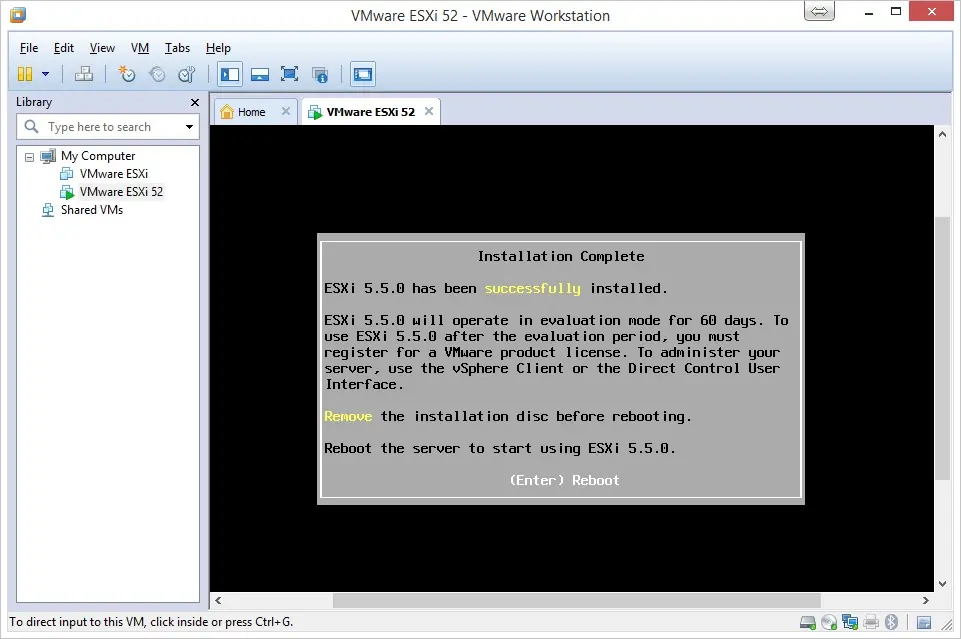Click the hard disk status bar icon
Screen dimensions: 961x639
808,623
